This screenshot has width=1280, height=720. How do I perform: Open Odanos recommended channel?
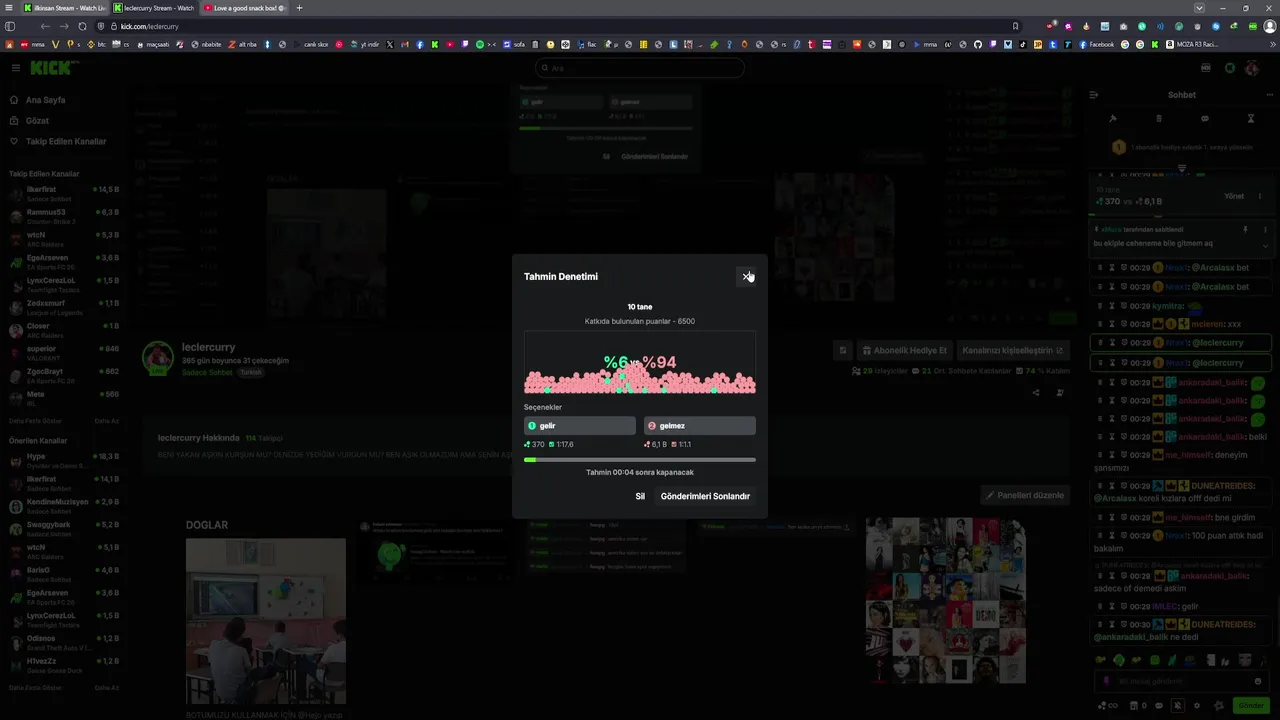tap(63, 642)
